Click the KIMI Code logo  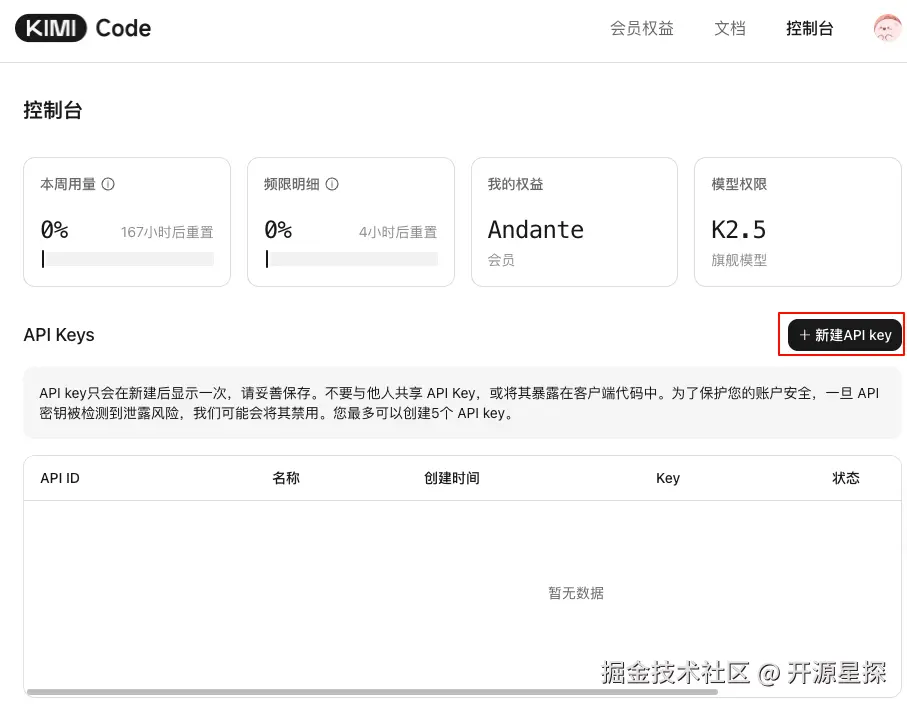pyautogui.click(x=83, y=28)
